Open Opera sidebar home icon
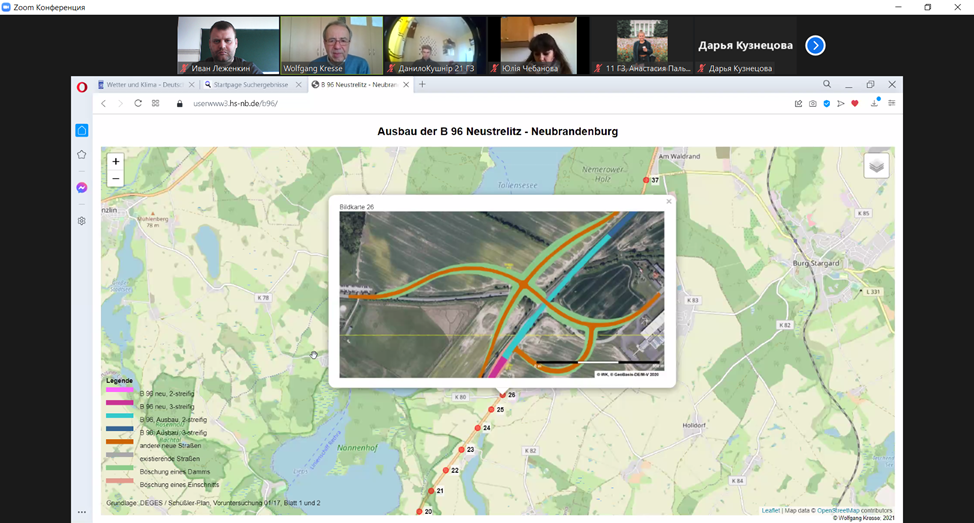Image resolution: width=974 pixels, height=523 pixels. [81, 130]
